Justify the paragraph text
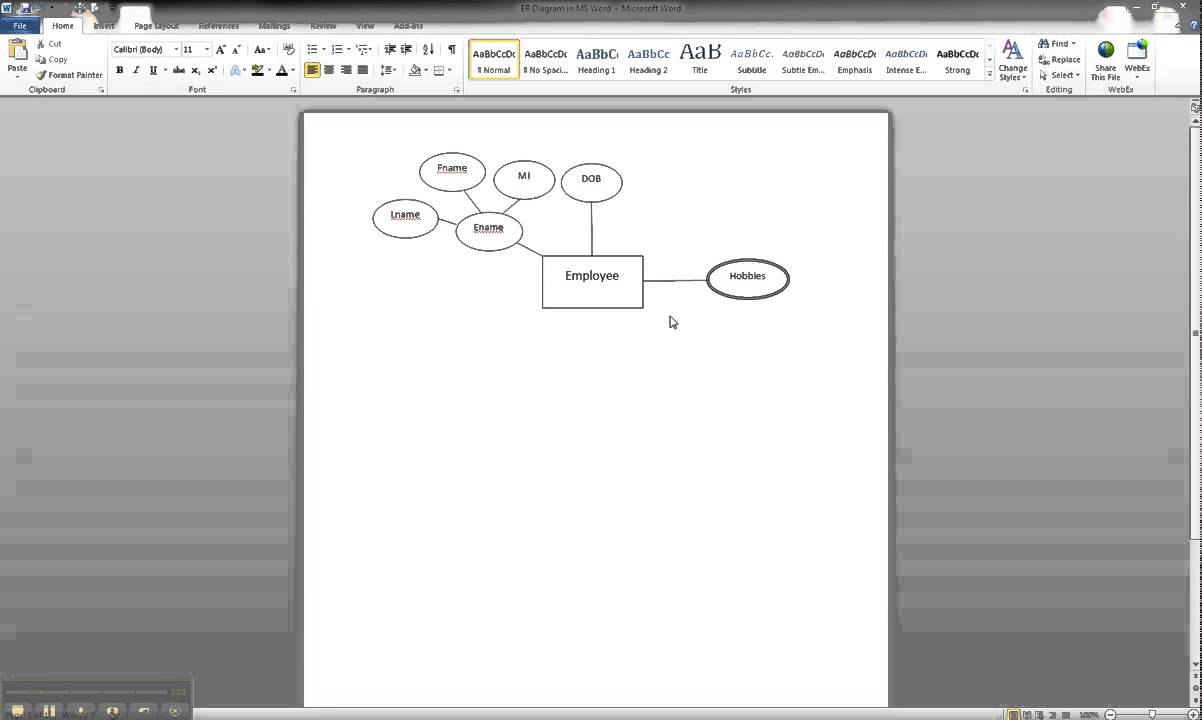1202x720 pixels. [x=362, y=70]
